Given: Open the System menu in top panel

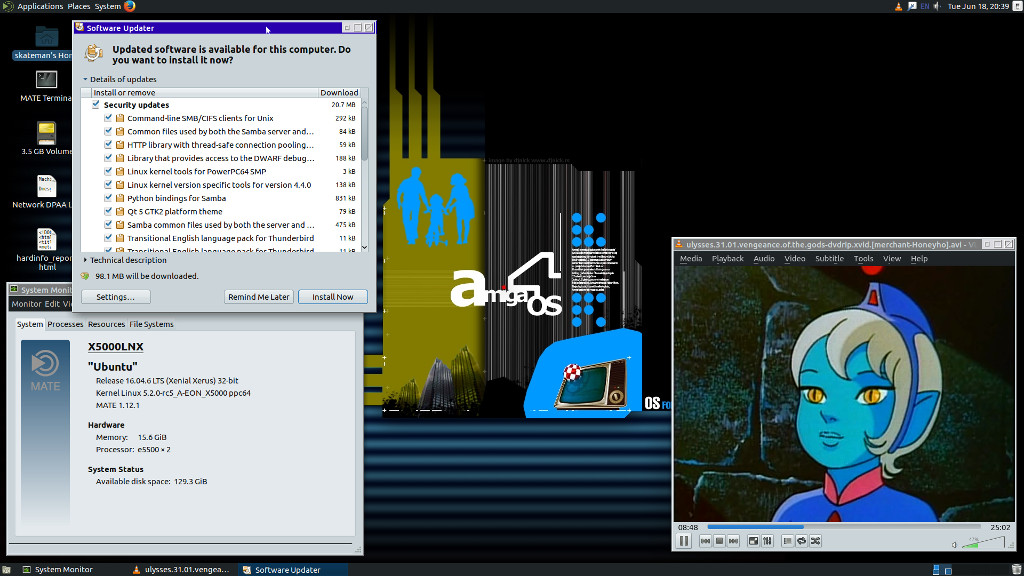Looking at the screenshot, I should tap(108, 6).
